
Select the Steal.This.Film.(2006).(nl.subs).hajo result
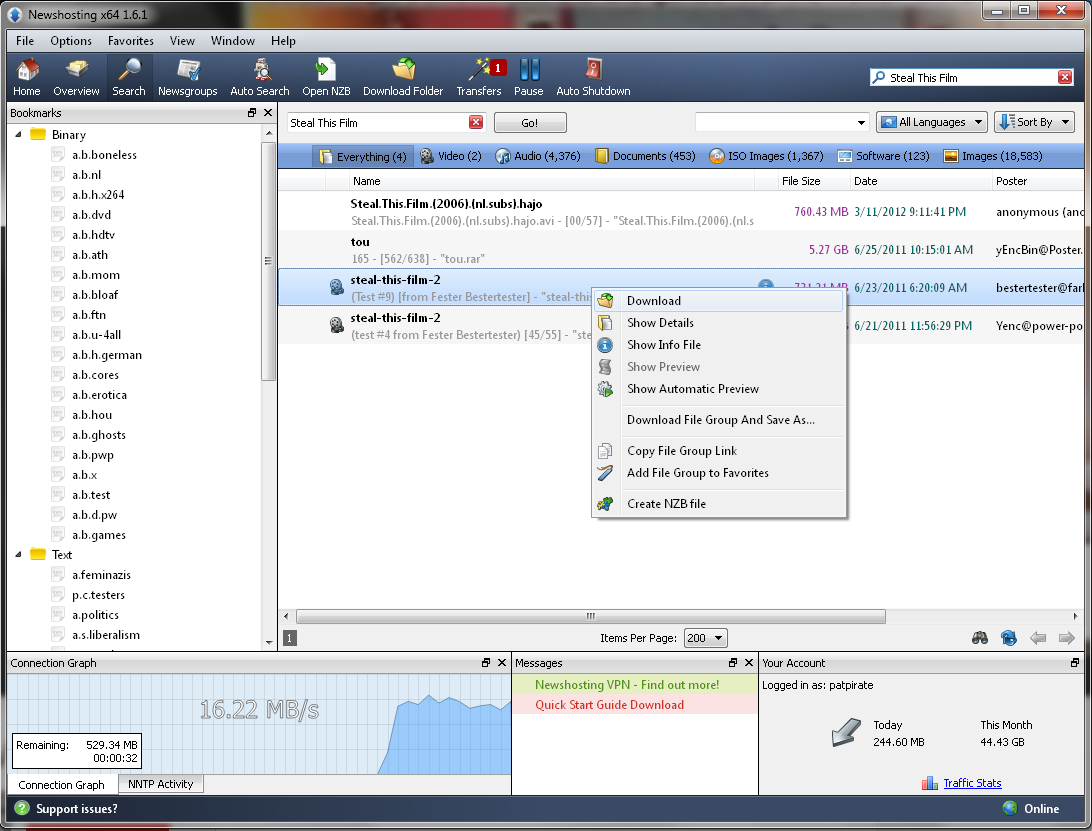click(x=681, y=212)
